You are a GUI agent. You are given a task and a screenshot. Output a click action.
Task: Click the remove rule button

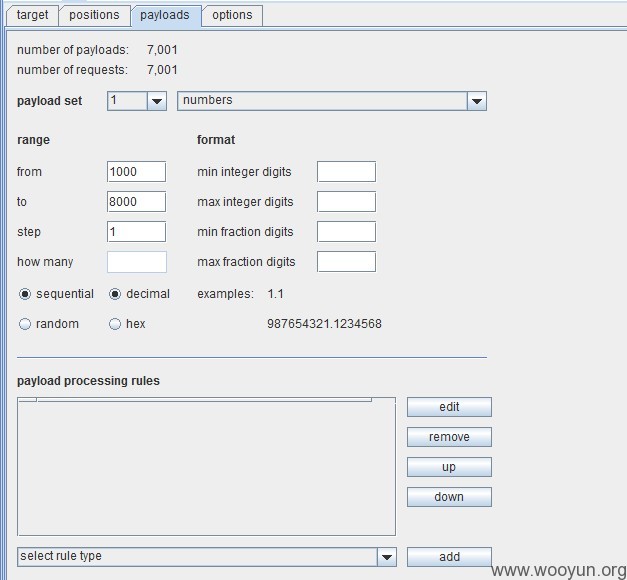coord(449,437)
